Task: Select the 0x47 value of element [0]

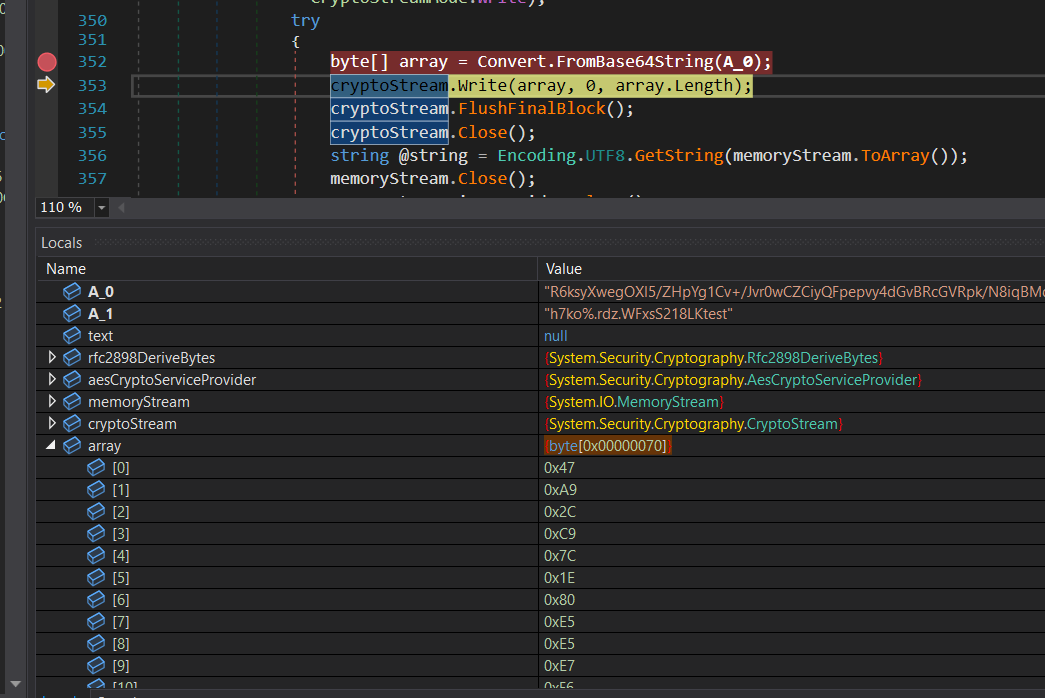Action: (560, 468)
